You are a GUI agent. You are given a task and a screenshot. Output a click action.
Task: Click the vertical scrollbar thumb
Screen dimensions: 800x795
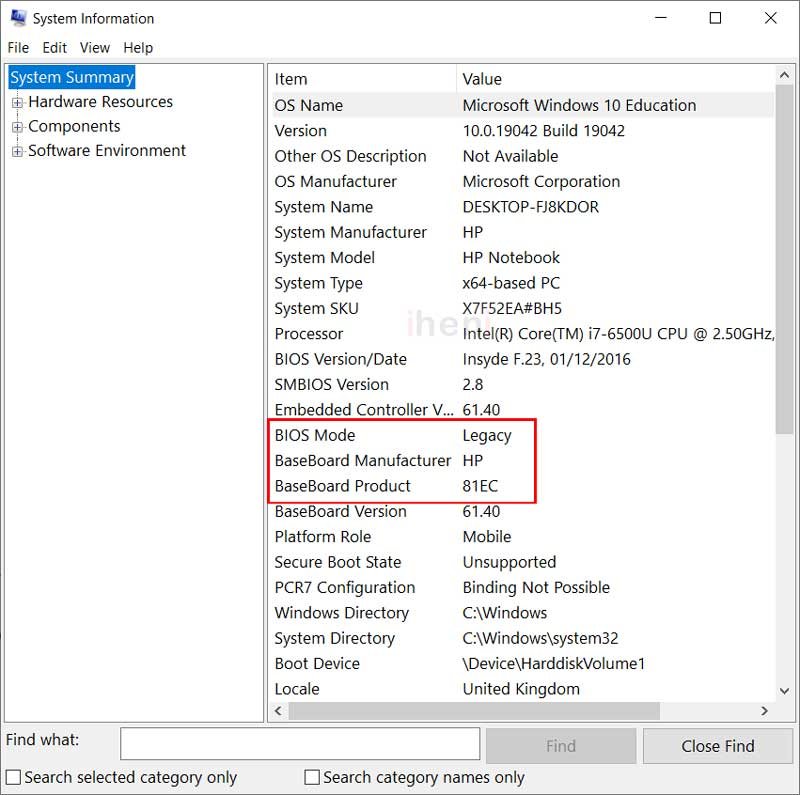click(784, 259)
